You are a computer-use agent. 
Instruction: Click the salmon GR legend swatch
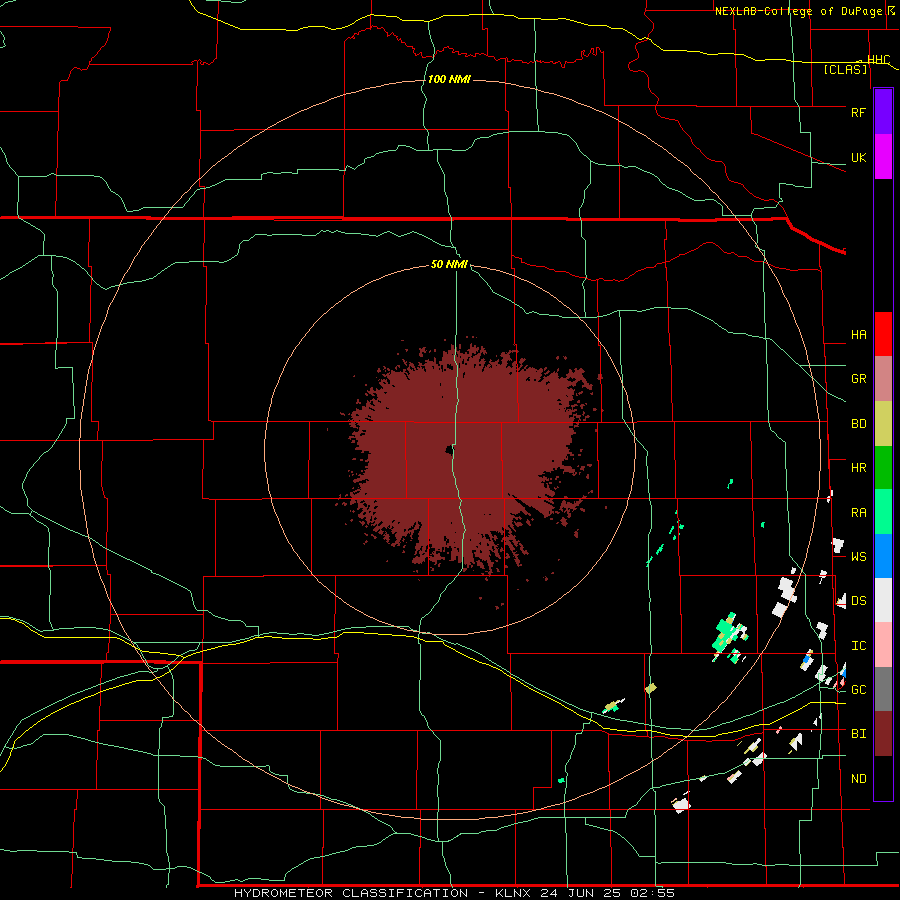[x=883, y=379]
